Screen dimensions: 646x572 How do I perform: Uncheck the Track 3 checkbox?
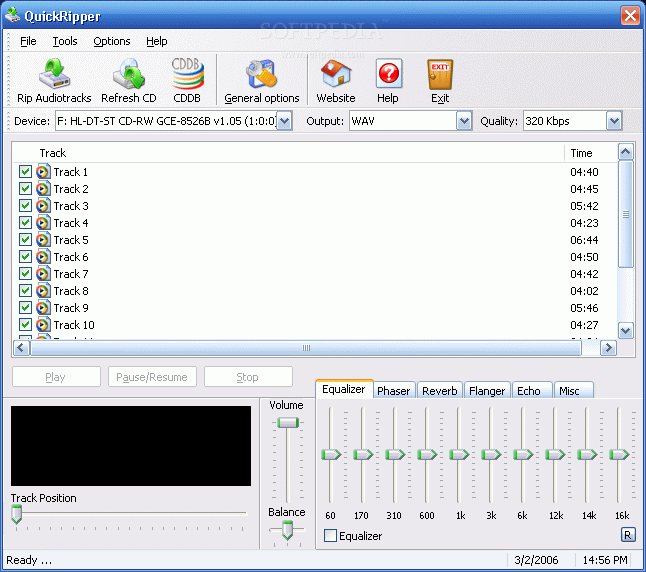click(25, 206)
